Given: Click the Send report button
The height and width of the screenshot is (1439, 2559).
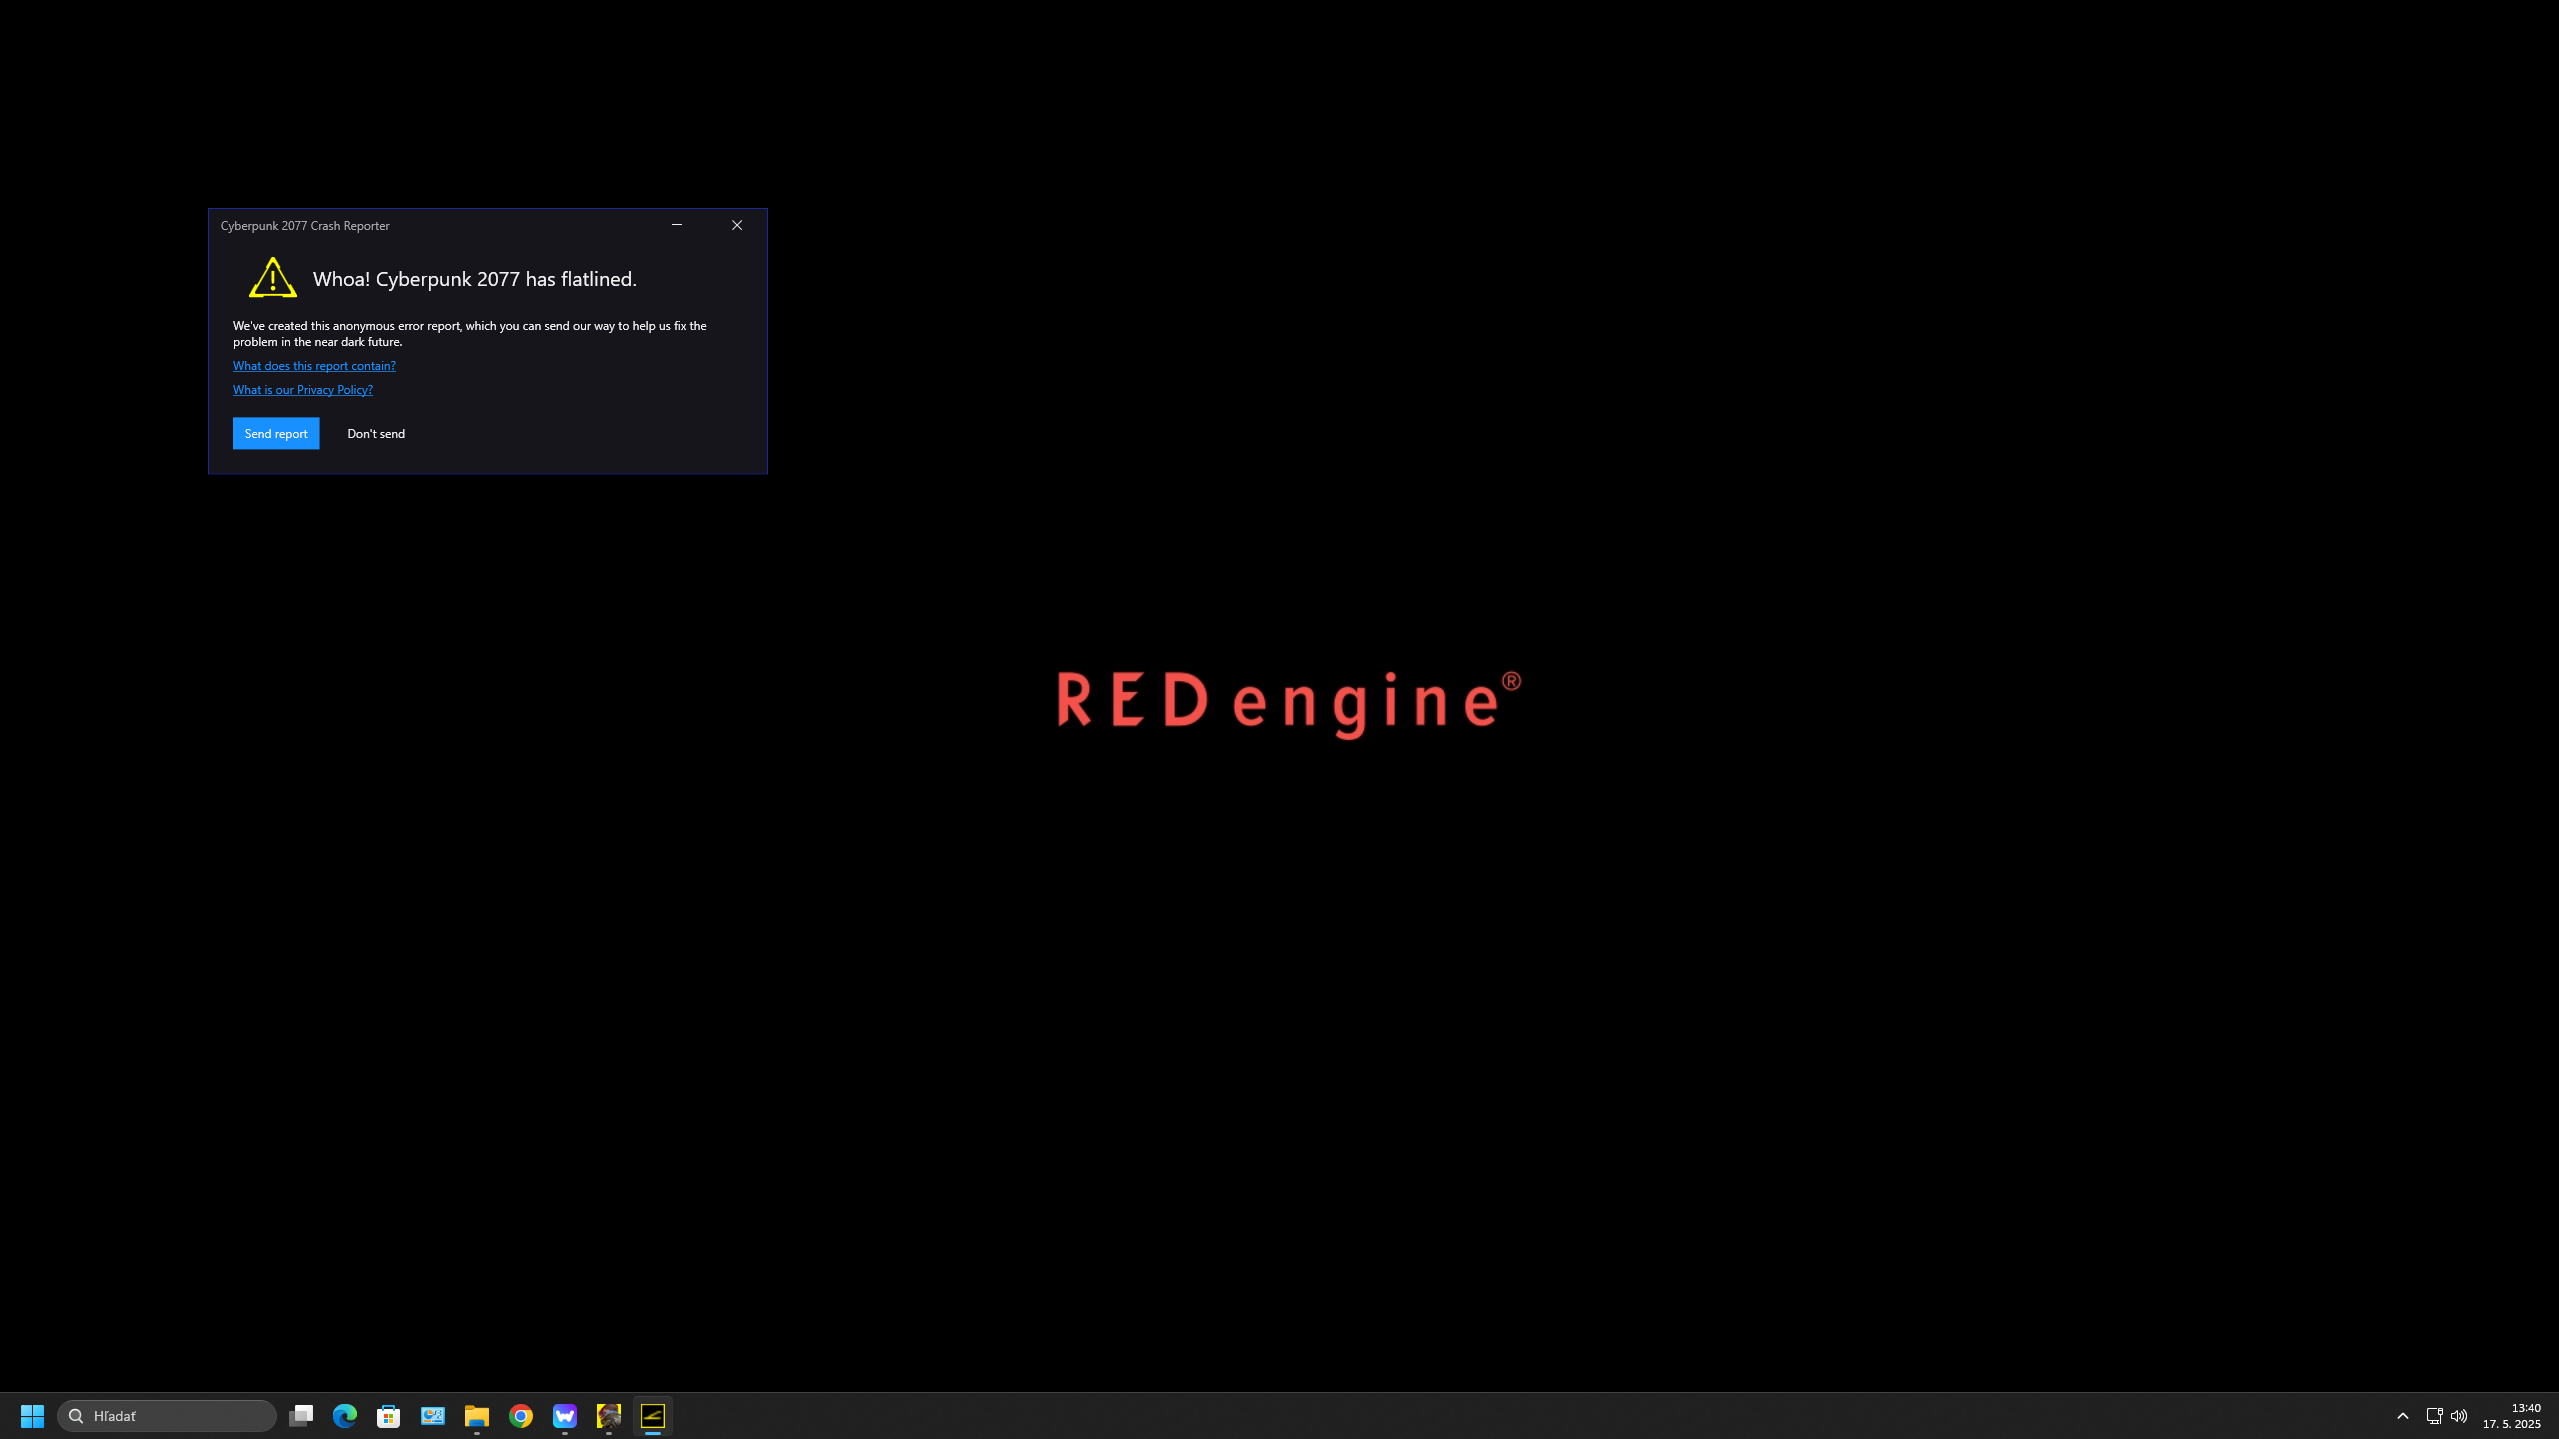Looking at the screenshot, I should 276,433.
